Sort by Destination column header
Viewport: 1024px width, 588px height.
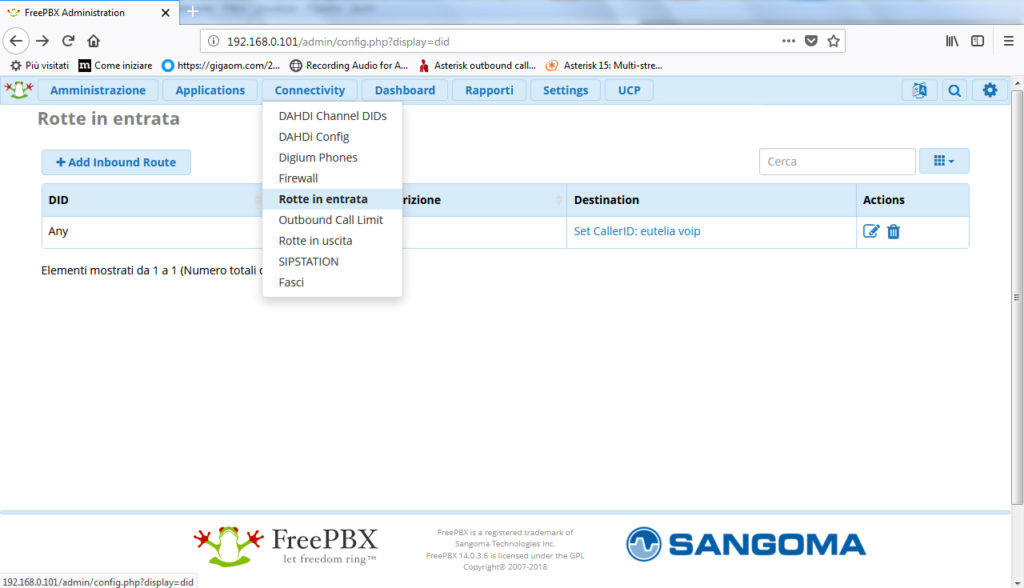click(711, 200)
